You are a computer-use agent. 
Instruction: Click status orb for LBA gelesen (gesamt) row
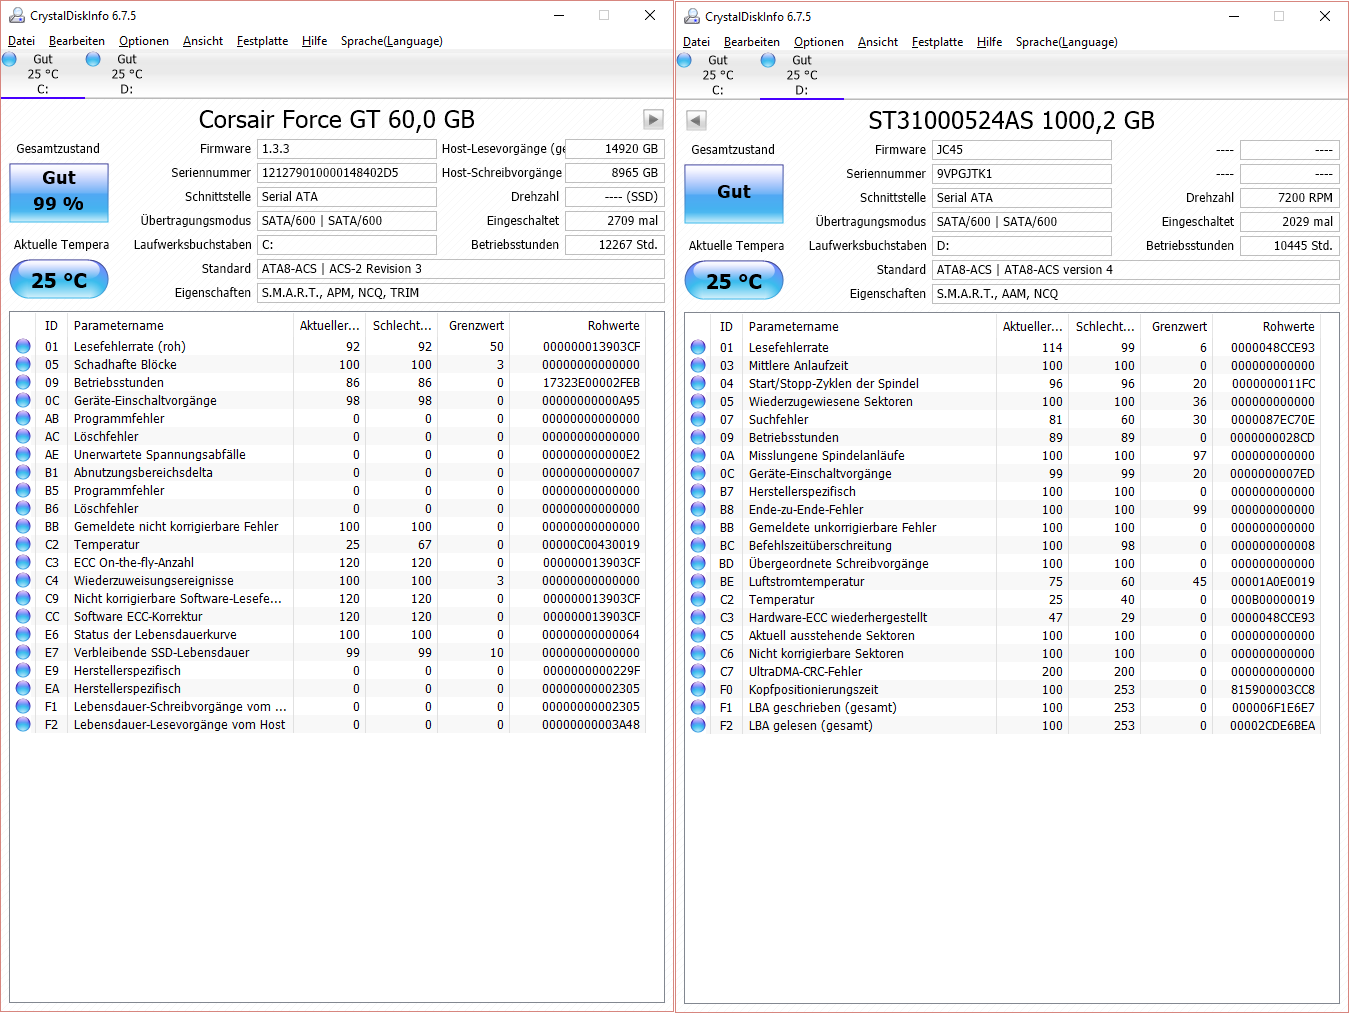tap(698, 725)
